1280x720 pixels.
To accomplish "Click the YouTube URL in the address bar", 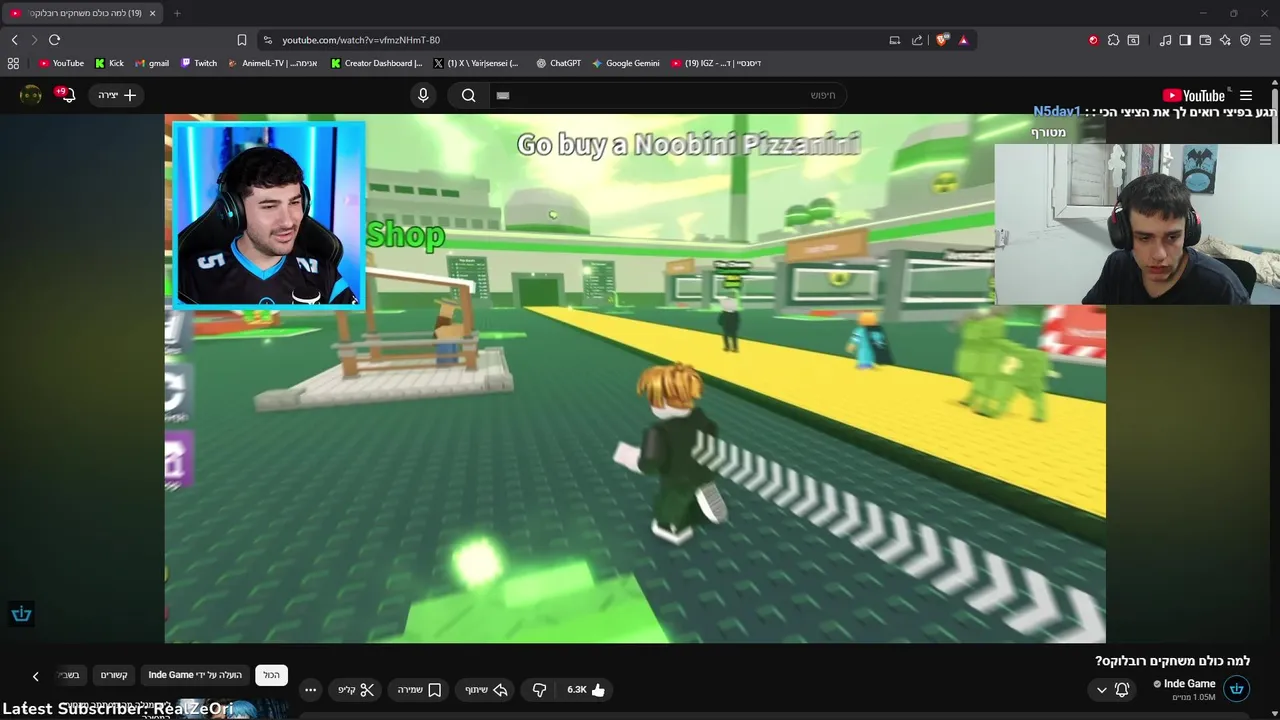I will (x=361, y=40).
